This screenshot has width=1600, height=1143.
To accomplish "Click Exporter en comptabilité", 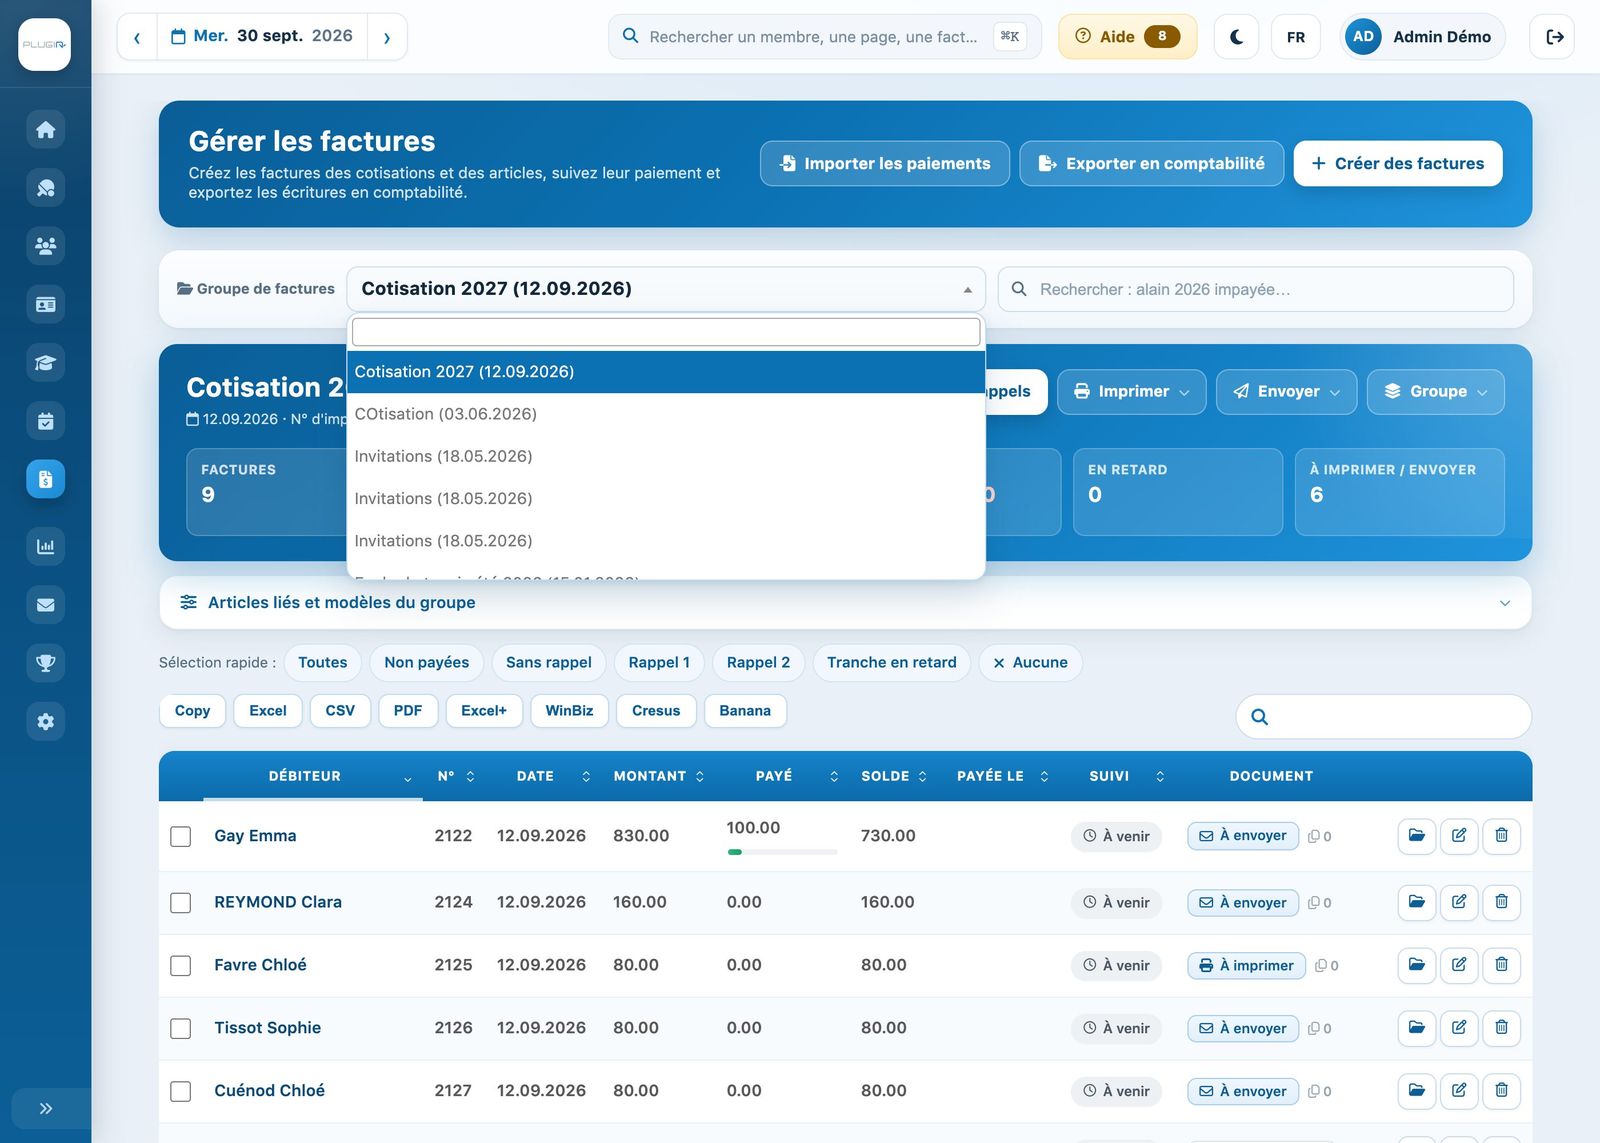I will click(x=1151, y=164).
